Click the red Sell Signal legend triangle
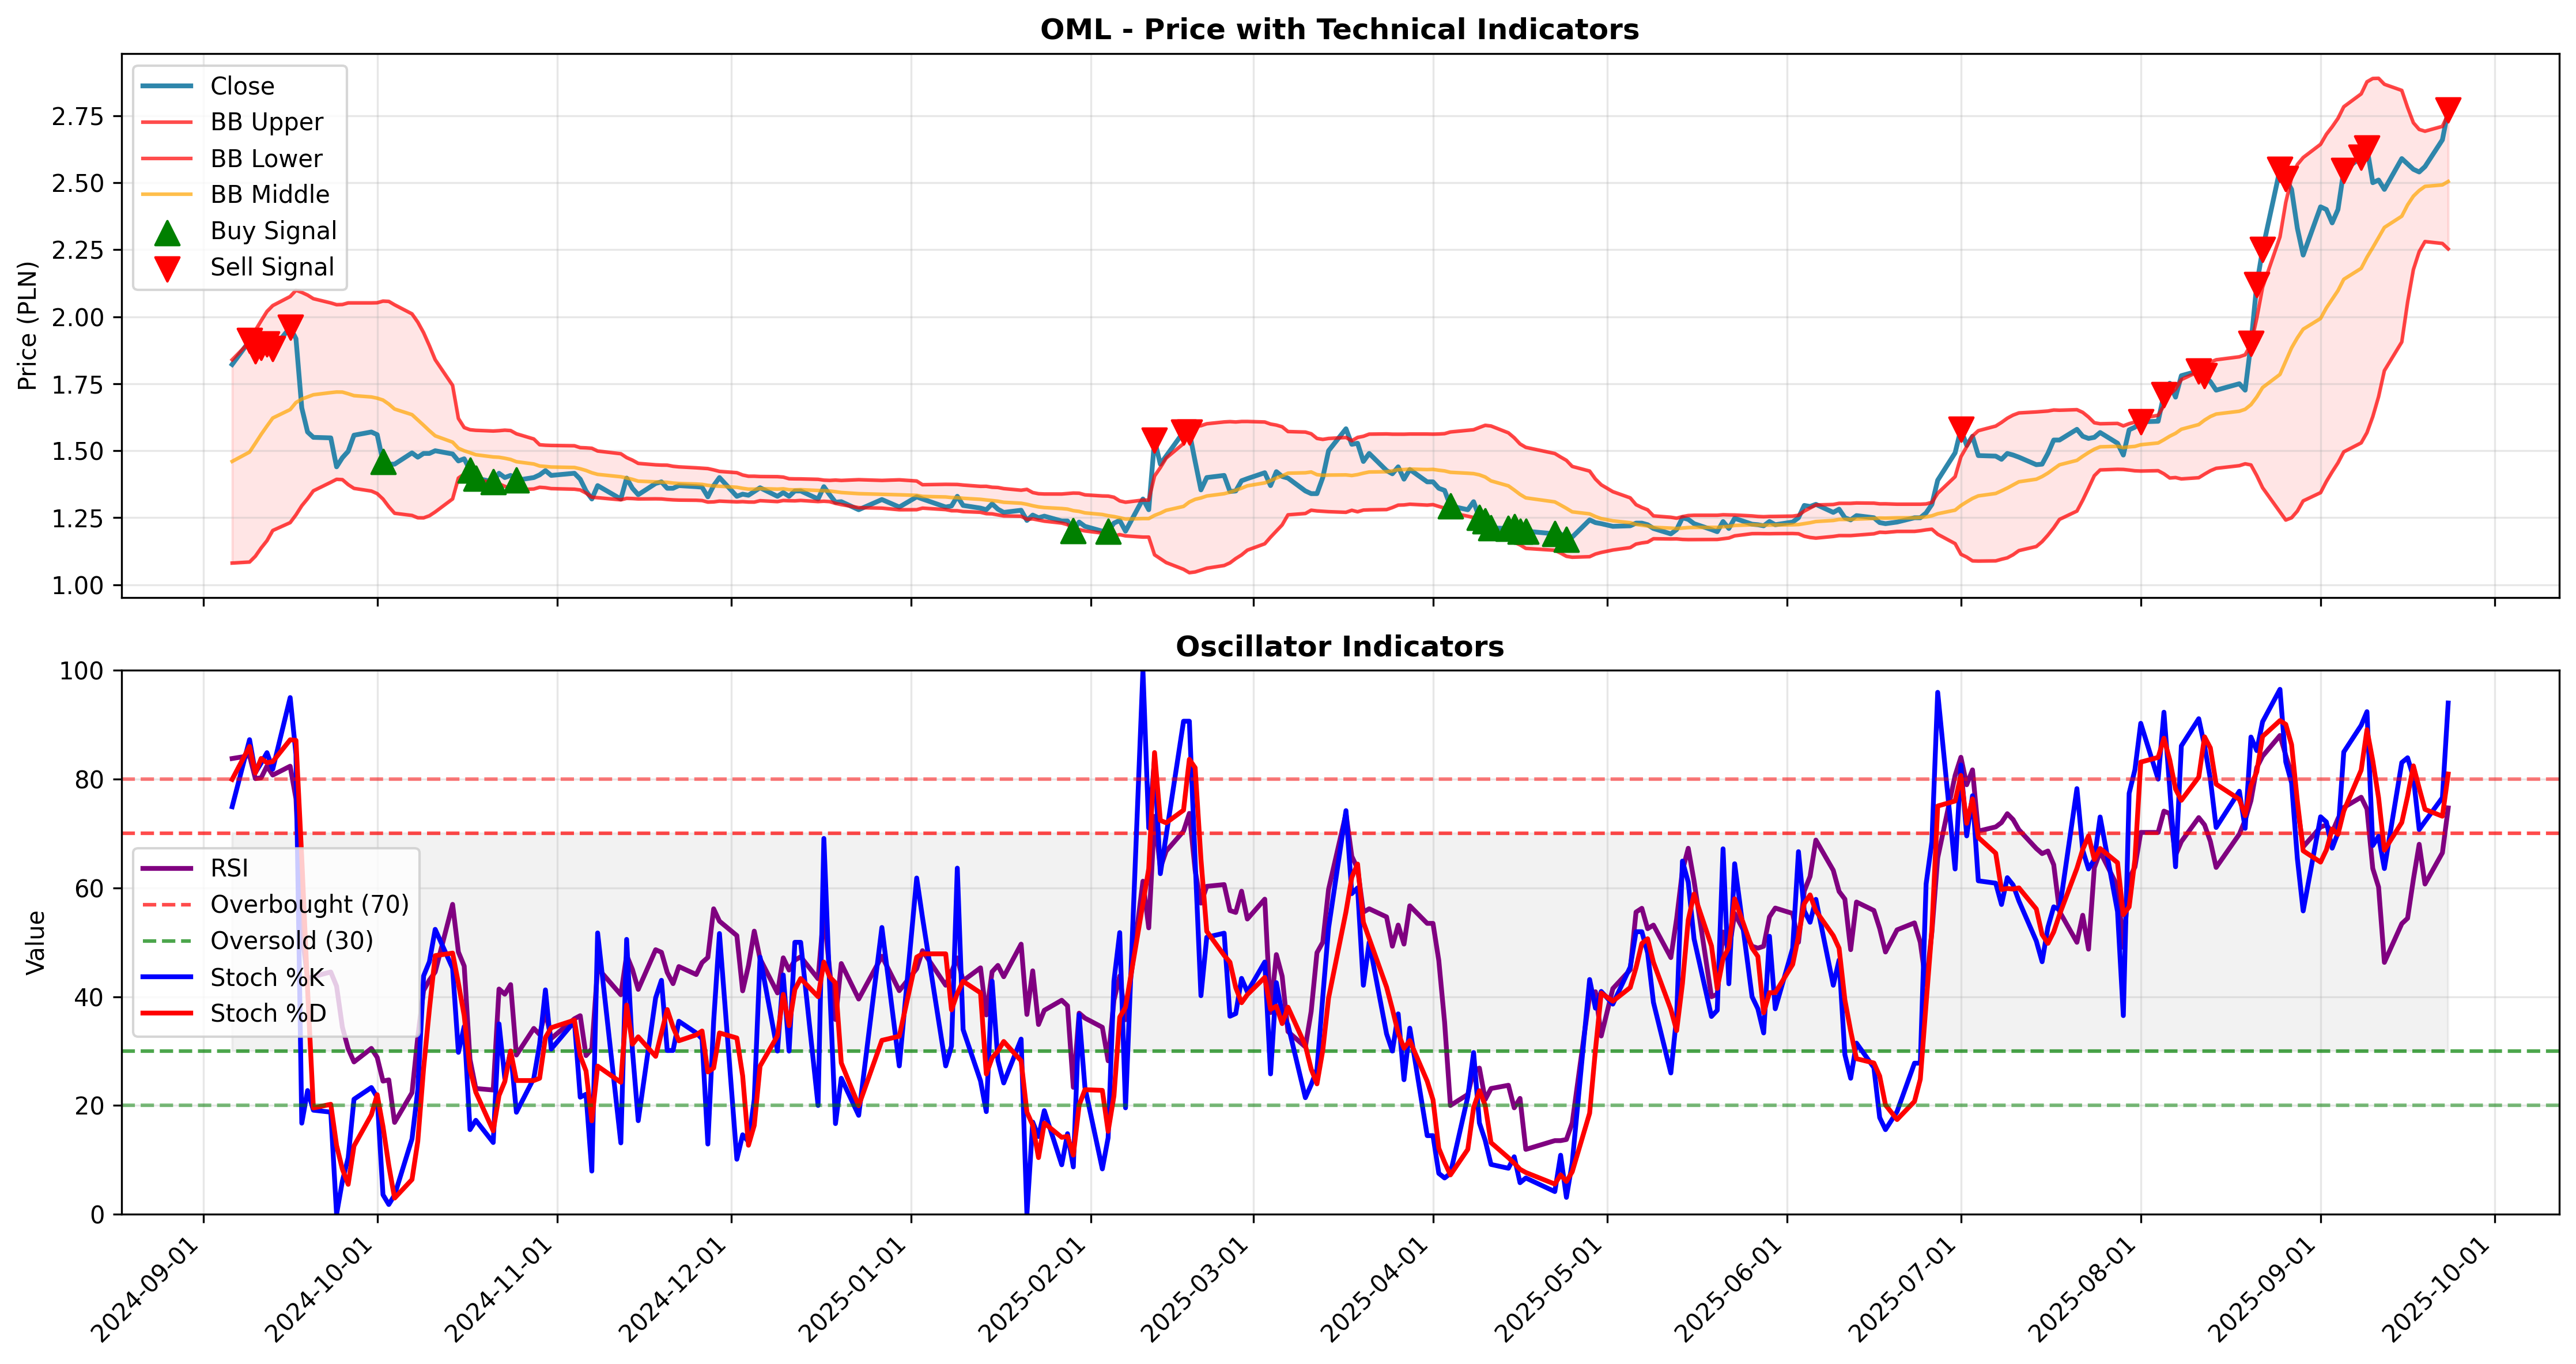The height and width of the screenshot is (1364, 2576). click(x=167, y=269)
